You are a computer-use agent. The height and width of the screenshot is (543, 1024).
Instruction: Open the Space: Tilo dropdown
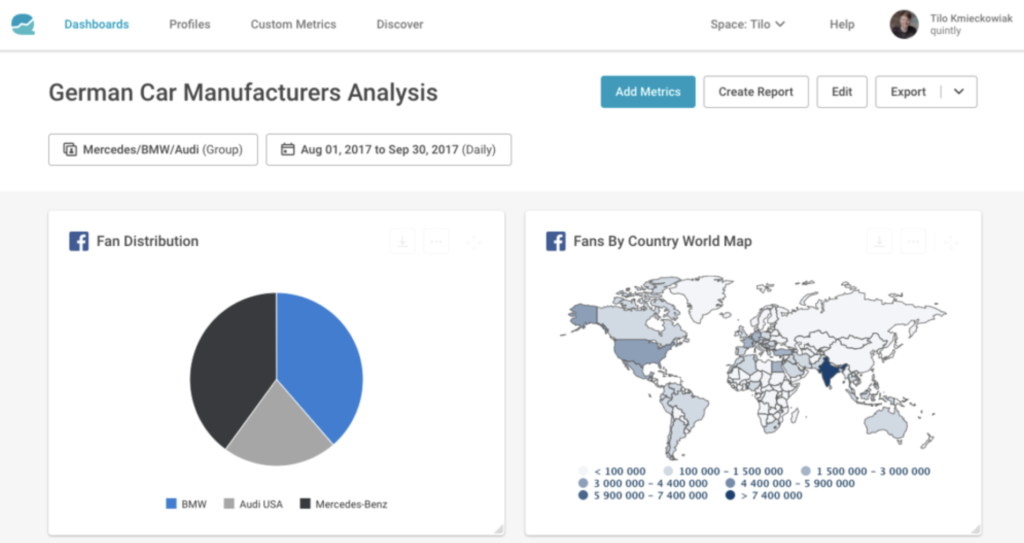pyautogui.click(x=748, y=24)
